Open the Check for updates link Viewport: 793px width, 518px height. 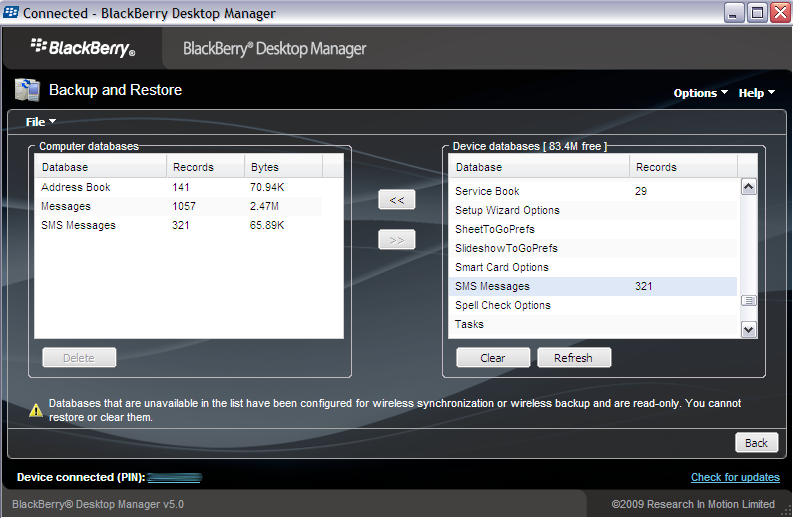click(x=735, y=477)
